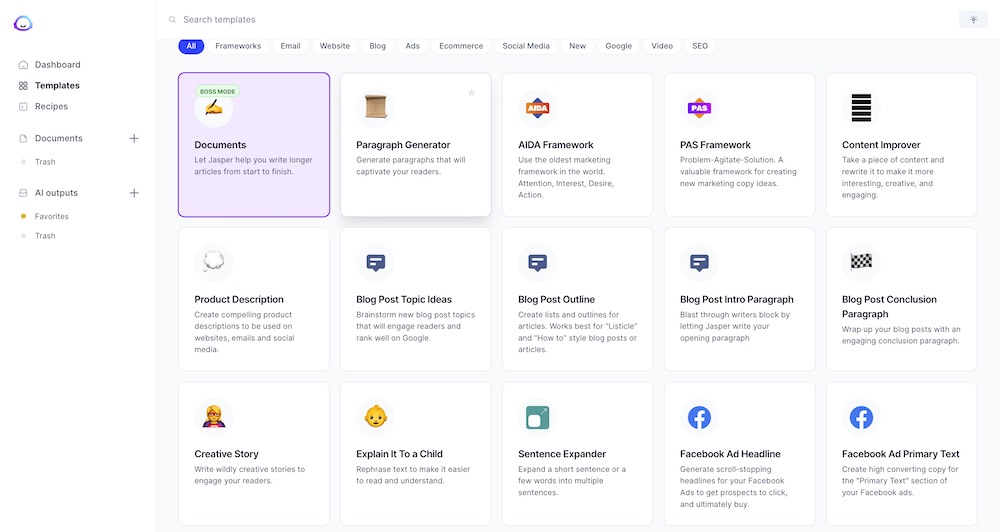Click the Documents file icon in sidebar
Image resolution: width=1000 pixels, height=532 pixels.
(23, 138)
